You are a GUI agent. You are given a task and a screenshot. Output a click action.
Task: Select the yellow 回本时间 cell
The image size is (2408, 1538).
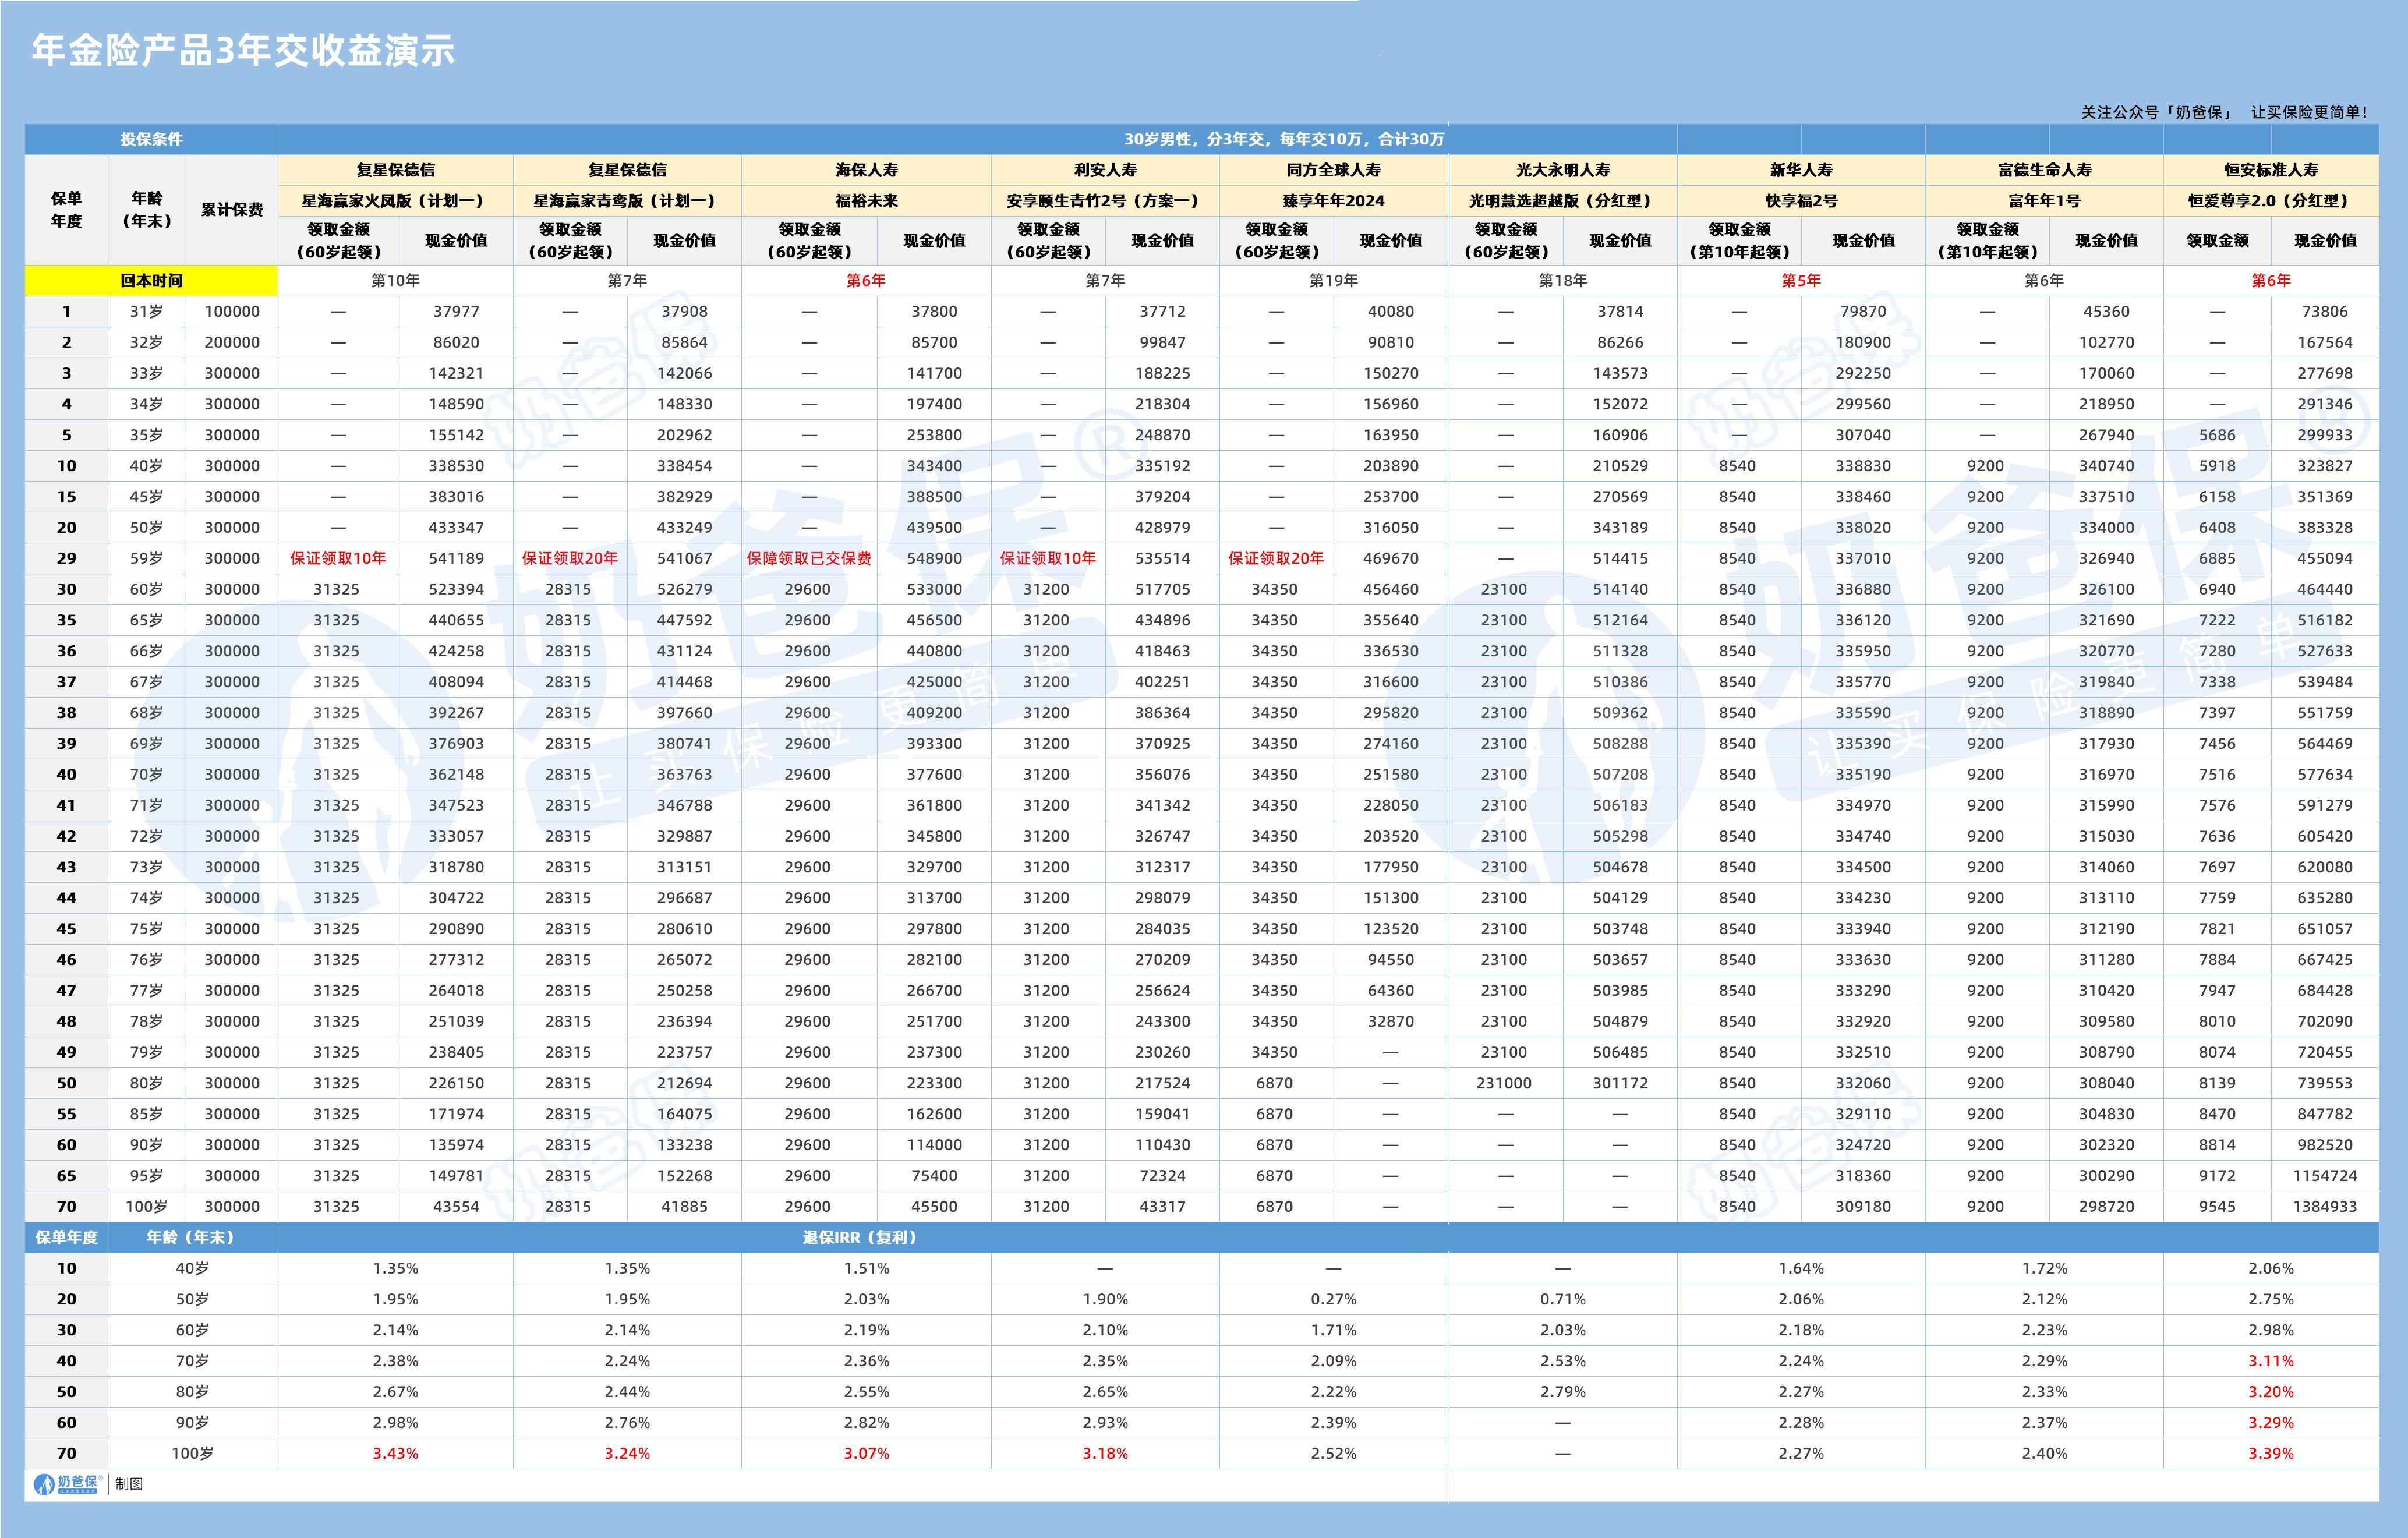coord(151,281)
